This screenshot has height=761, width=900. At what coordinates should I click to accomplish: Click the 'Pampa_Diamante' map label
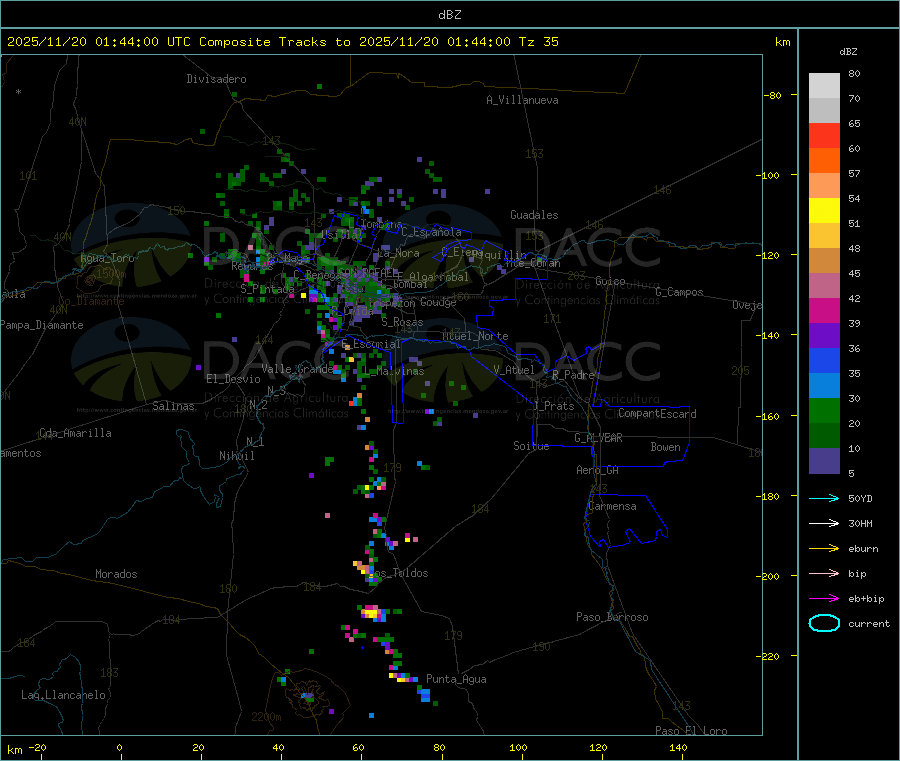(x=42, y=325)
